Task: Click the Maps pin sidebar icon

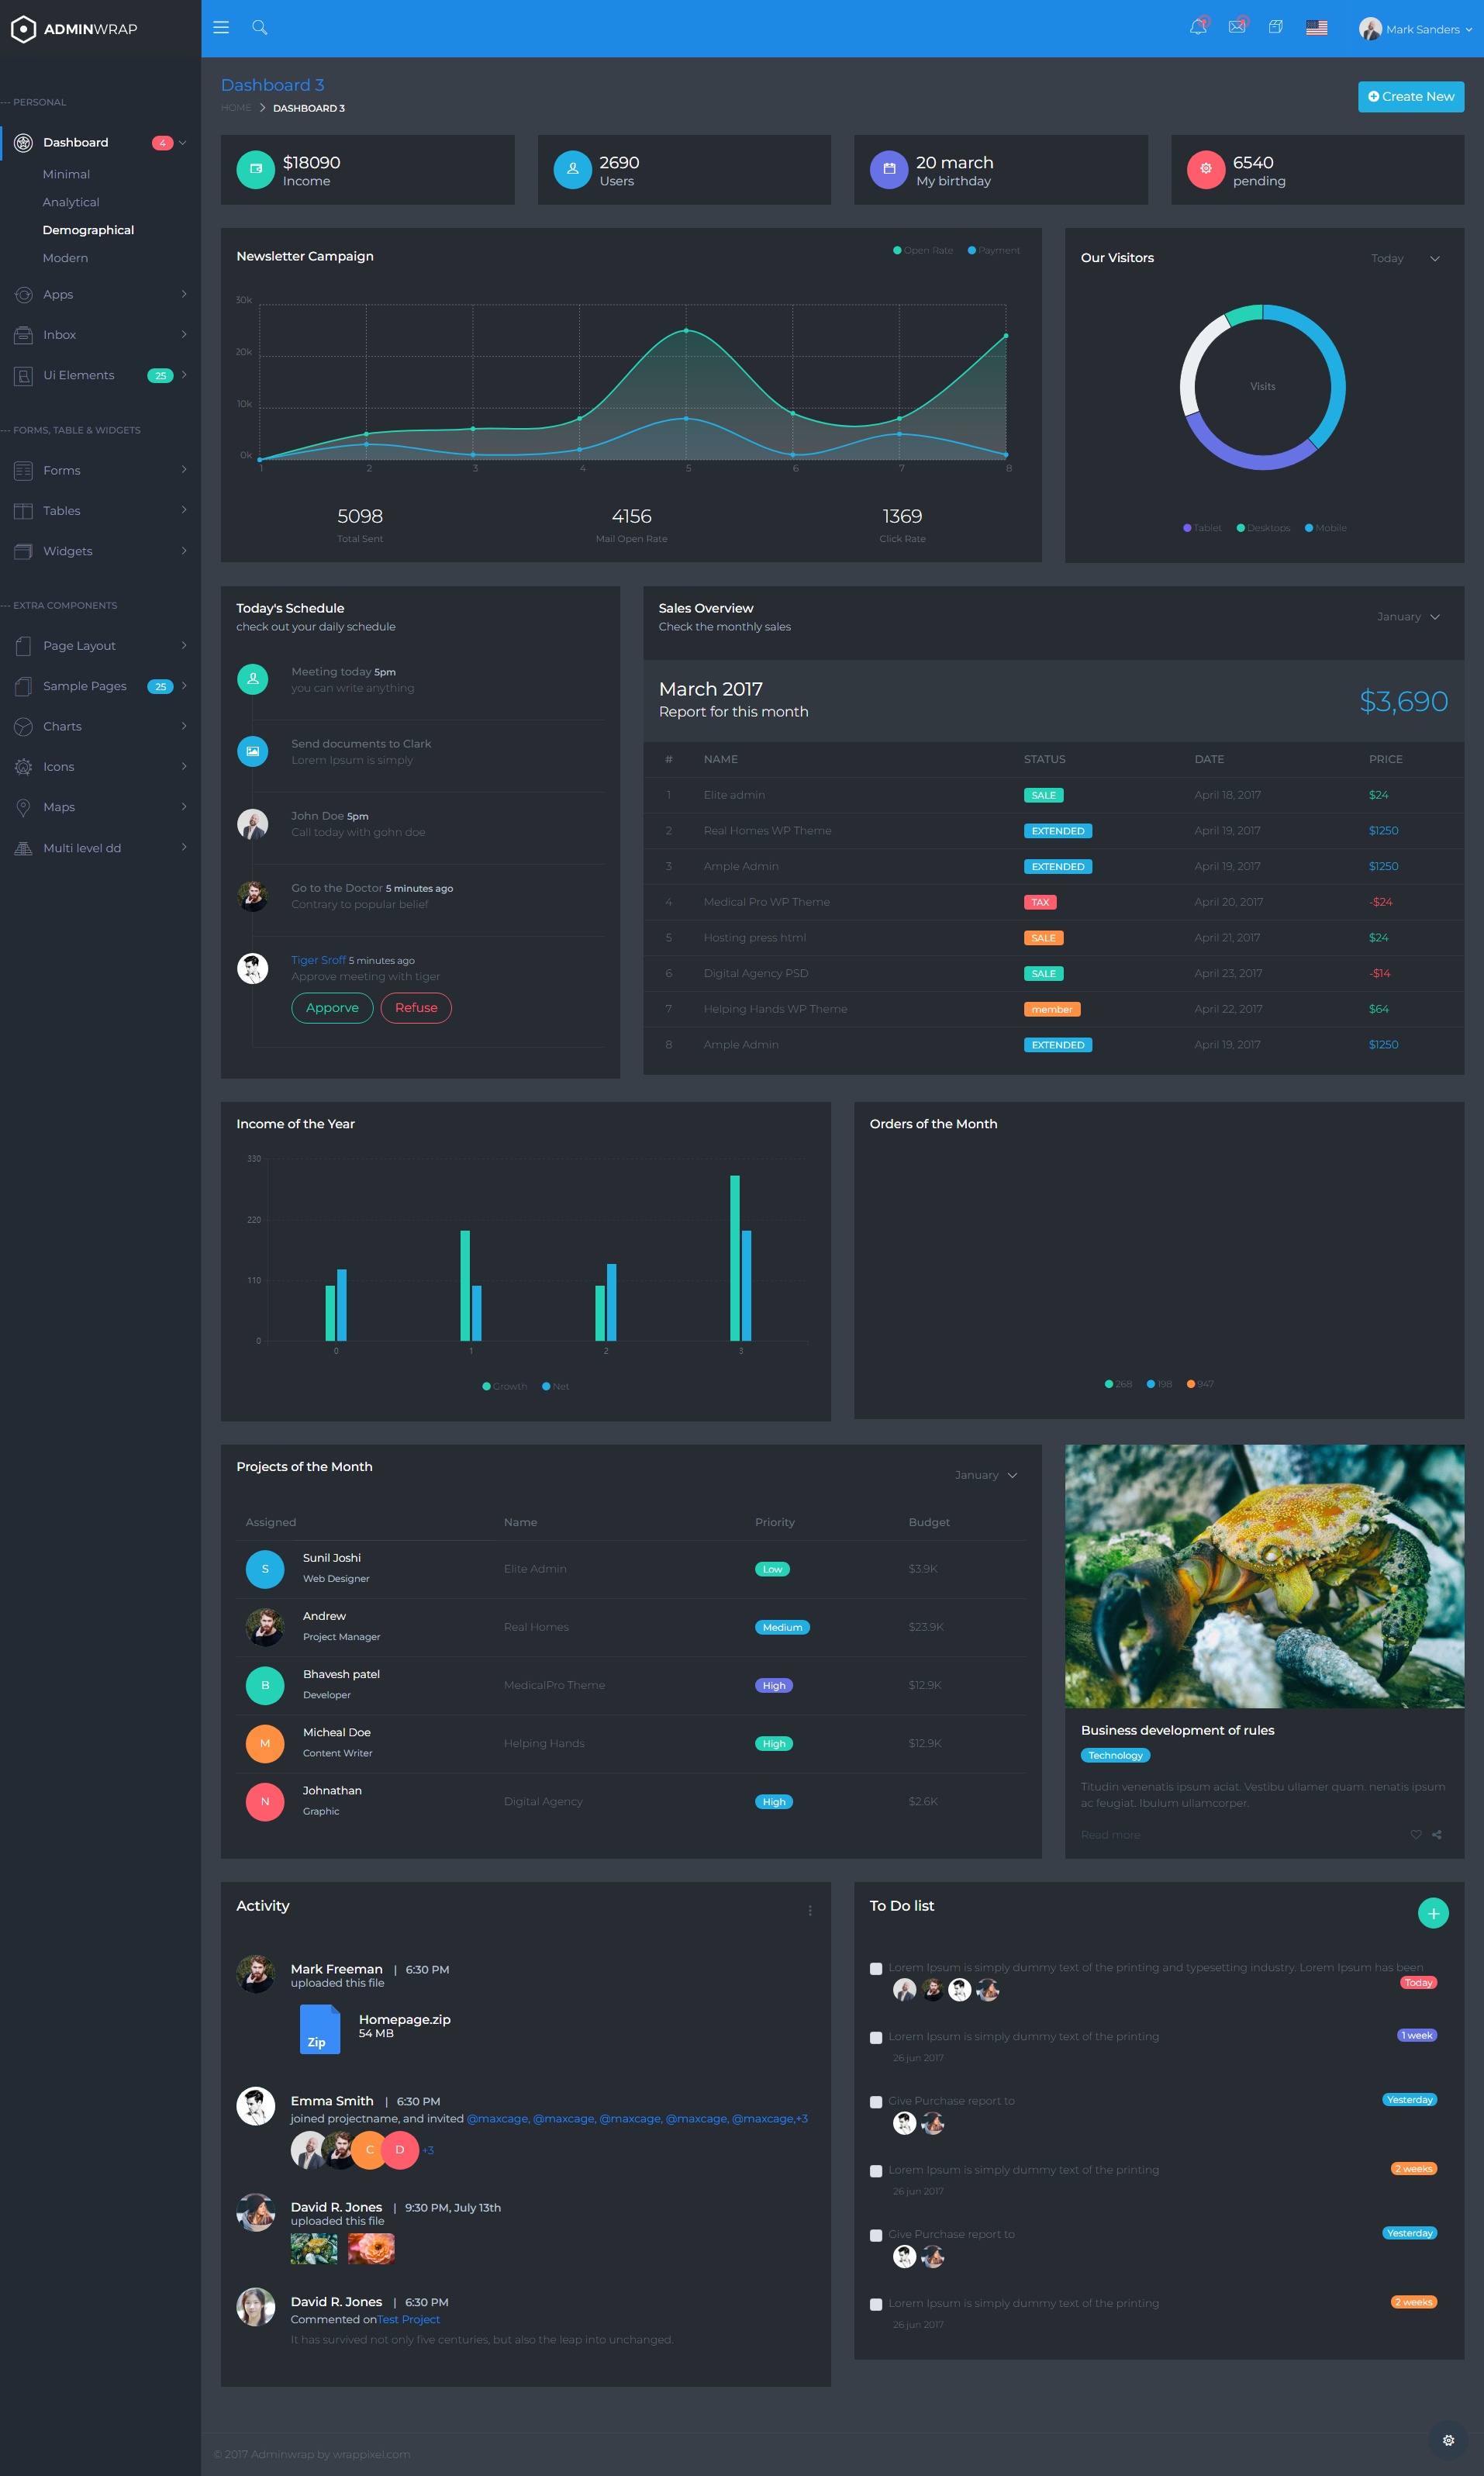Action: pos(23,807)
